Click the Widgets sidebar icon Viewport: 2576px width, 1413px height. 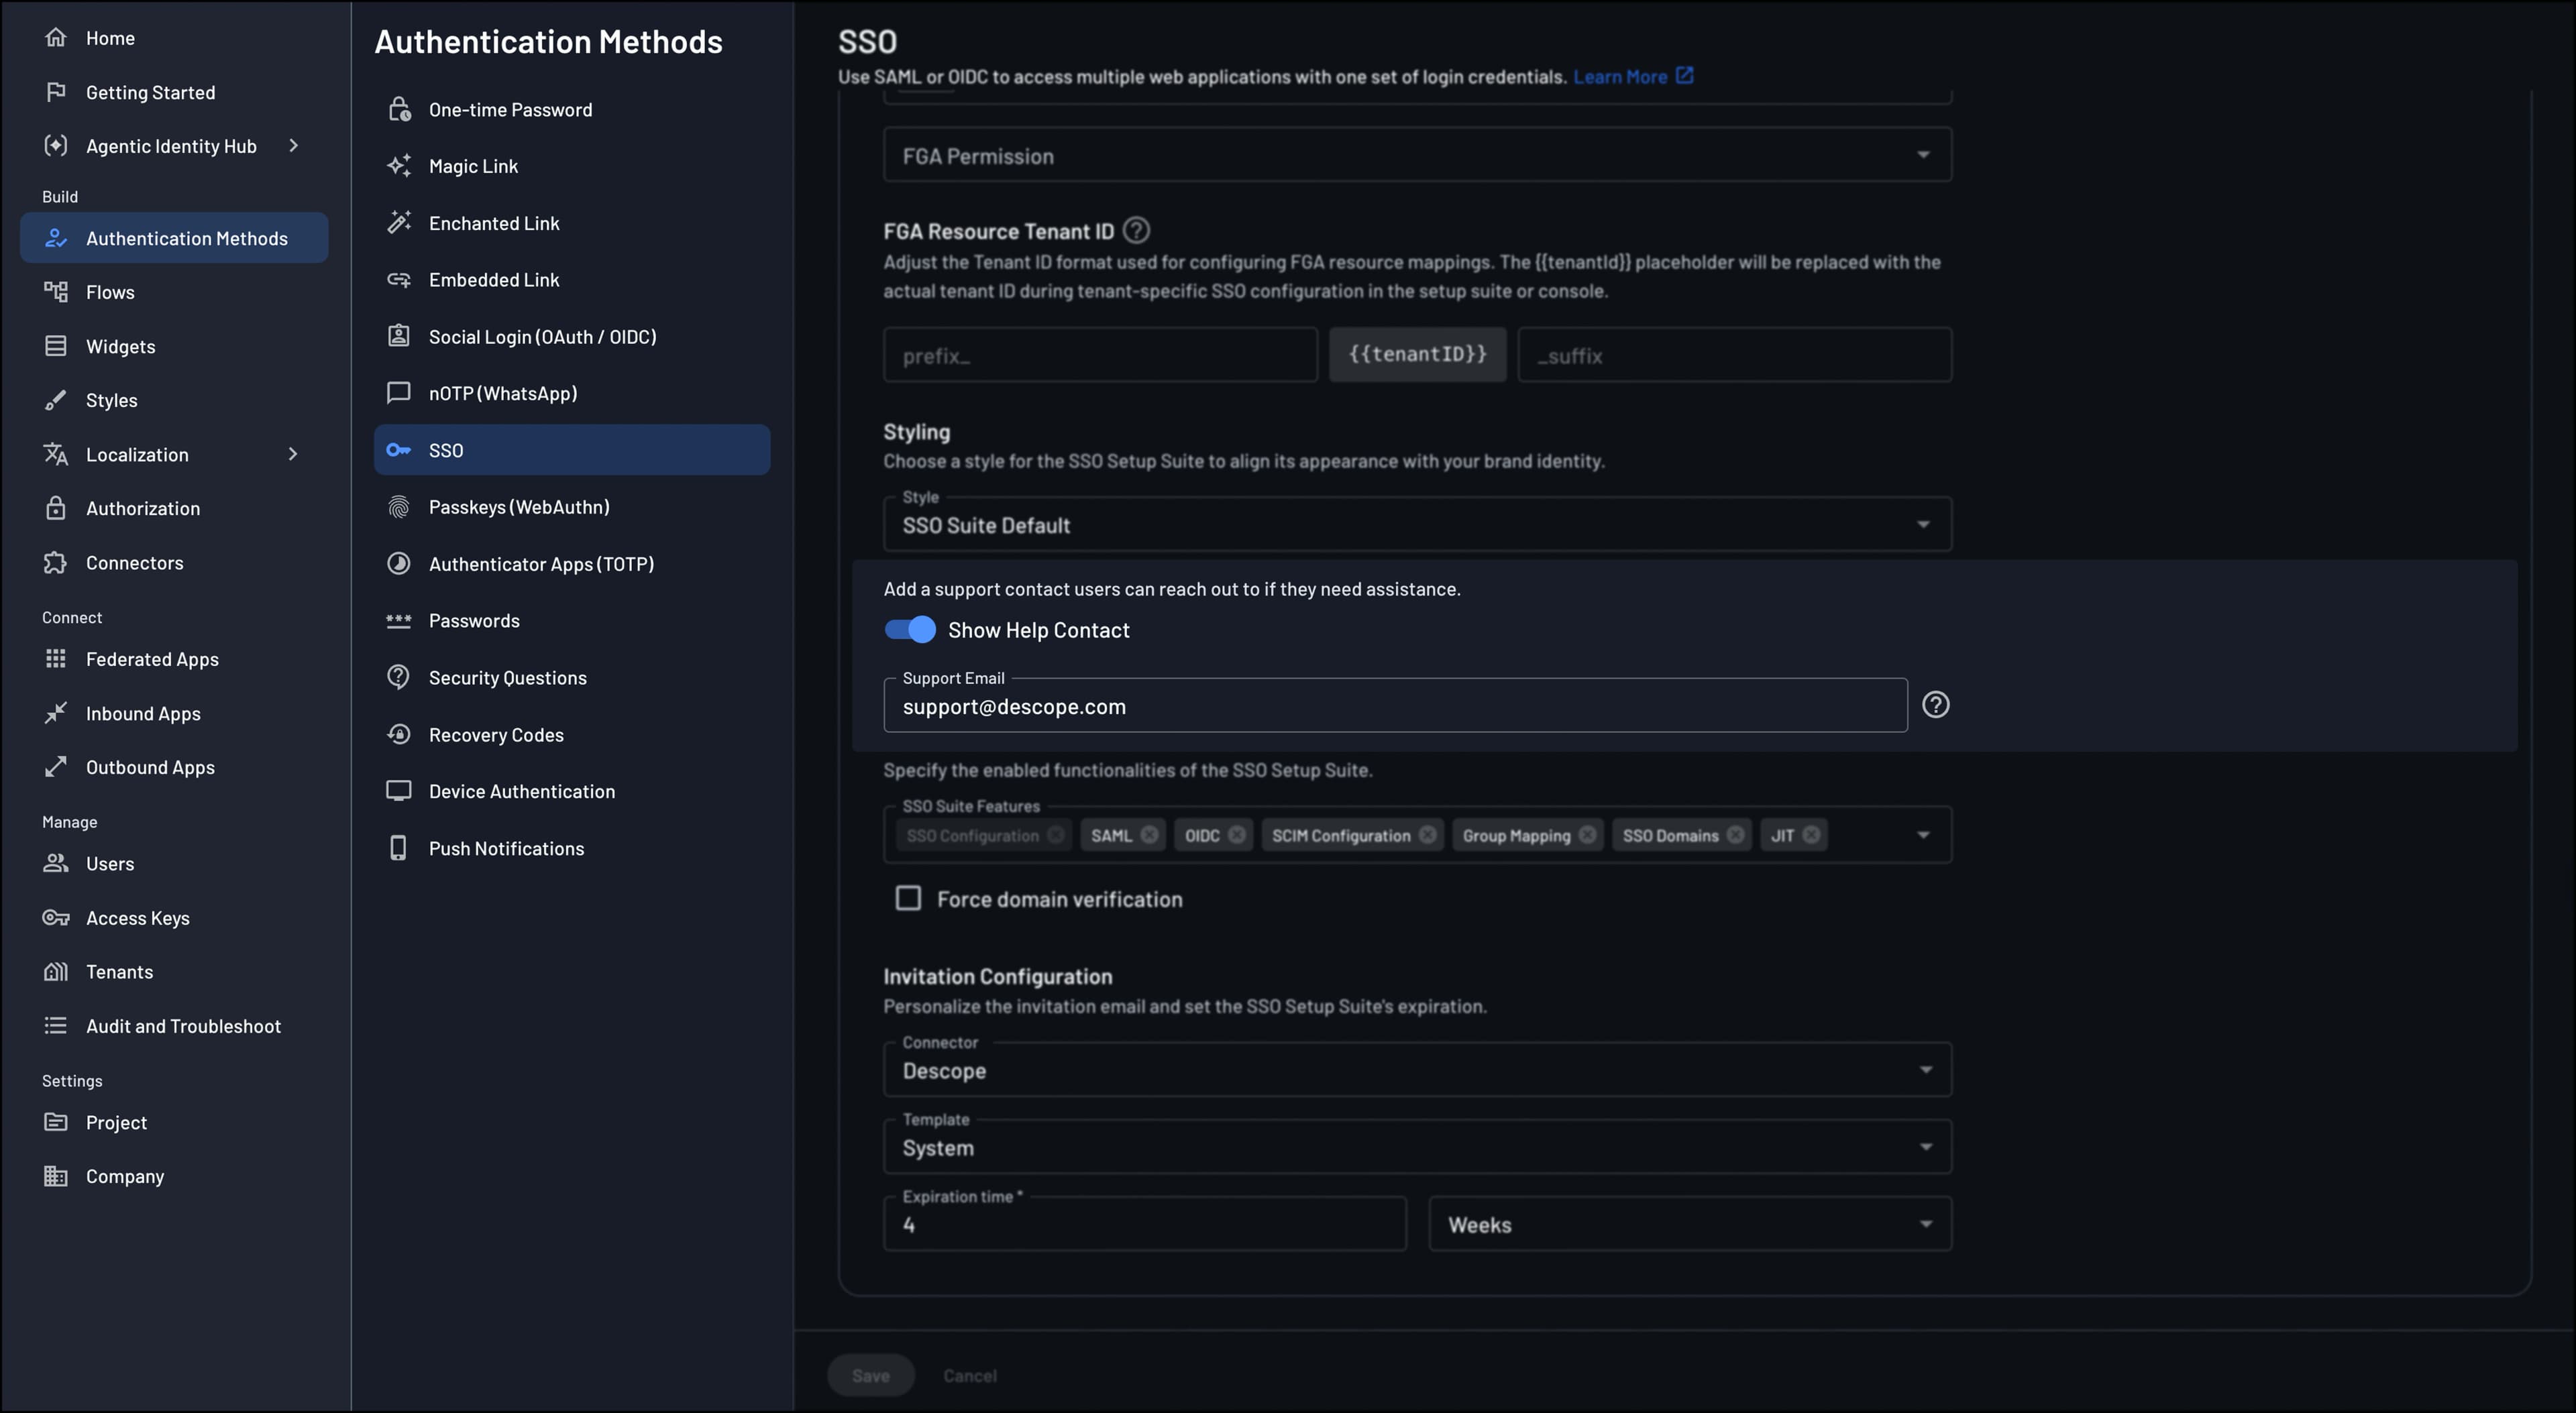tap(56, 346)
